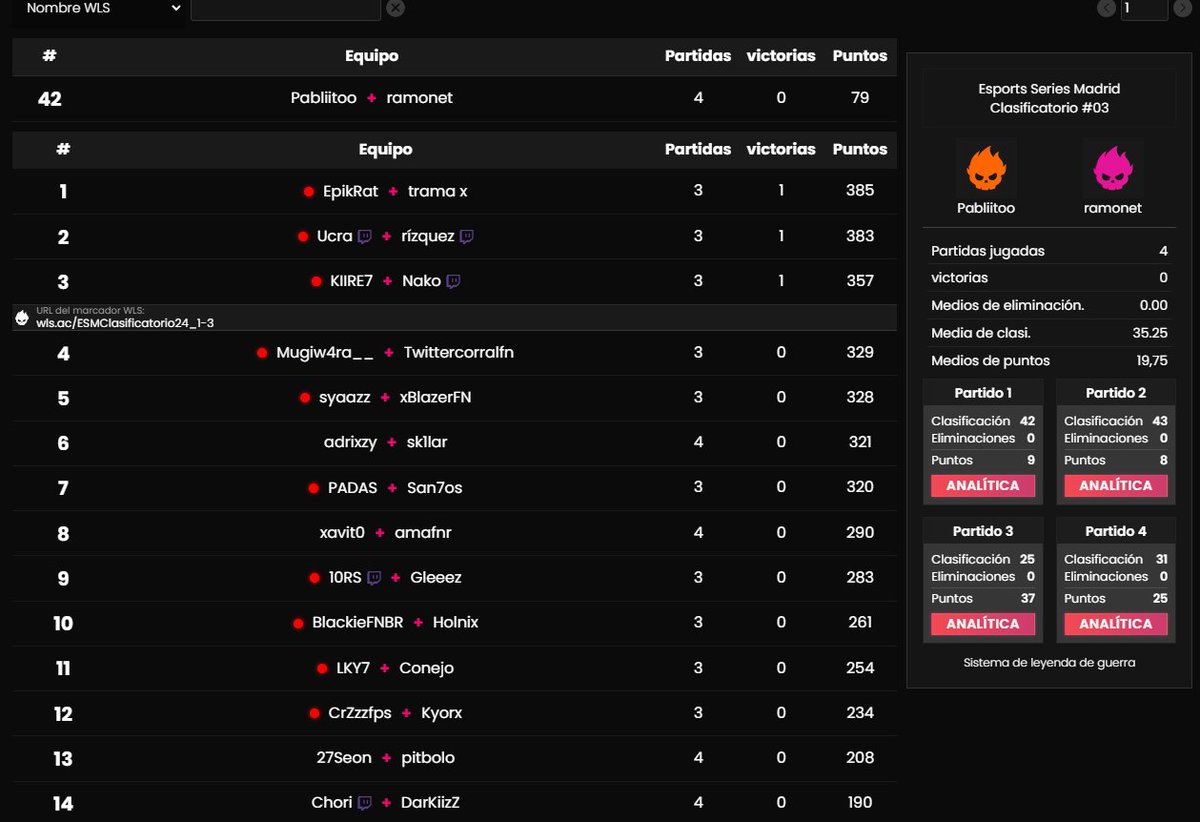This screenshot has width=1200, height=822.
Task: Select player name trama x
Action: point(437,191)
